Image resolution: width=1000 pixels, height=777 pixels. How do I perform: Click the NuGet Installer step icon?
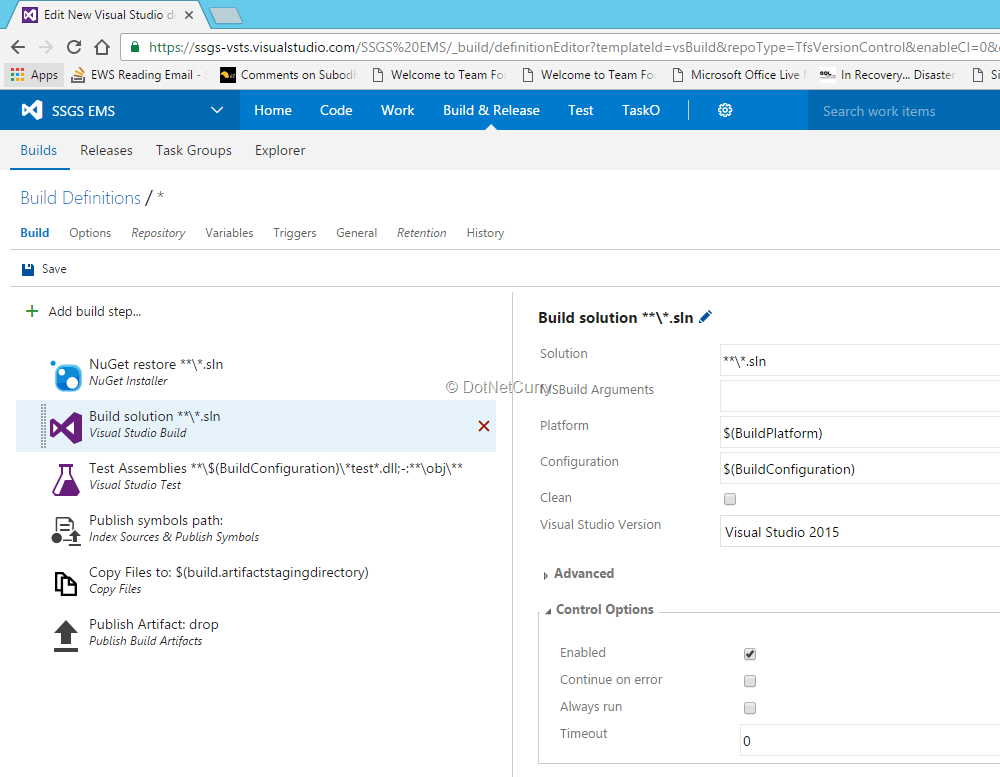tap(66, 375)
